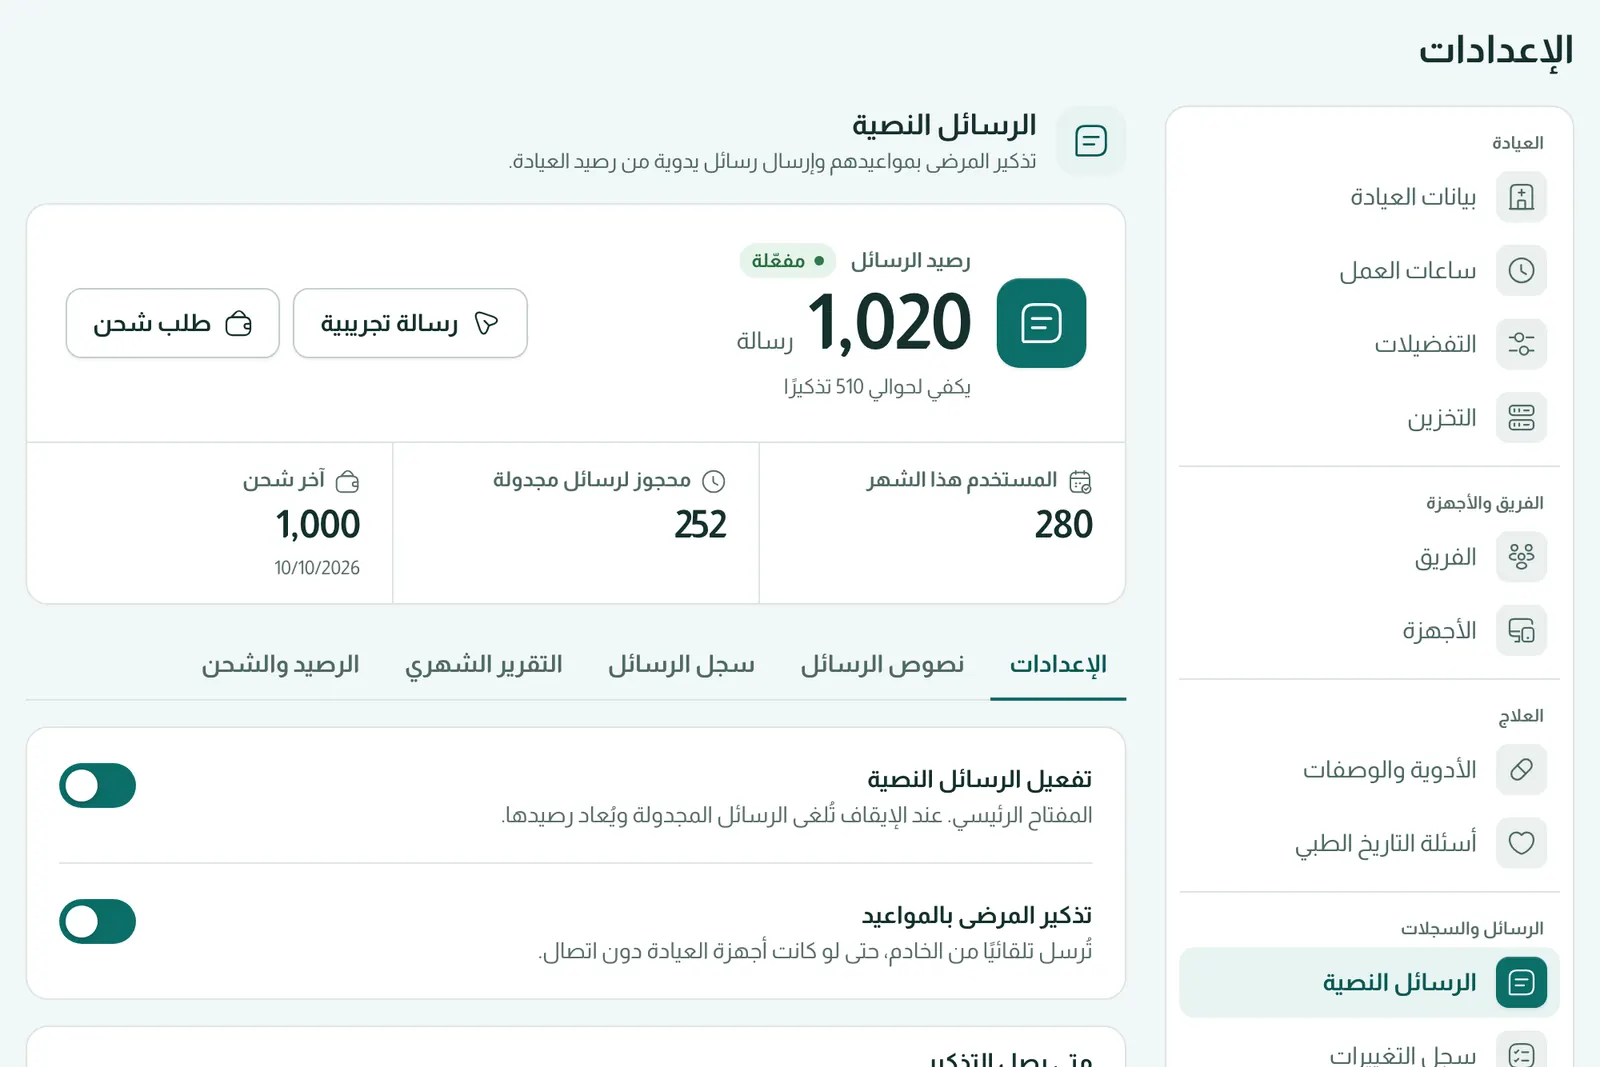Click the التخزين storage icon
This screenshot has width=1600, height=1067.
click(x=1521, y=417)
